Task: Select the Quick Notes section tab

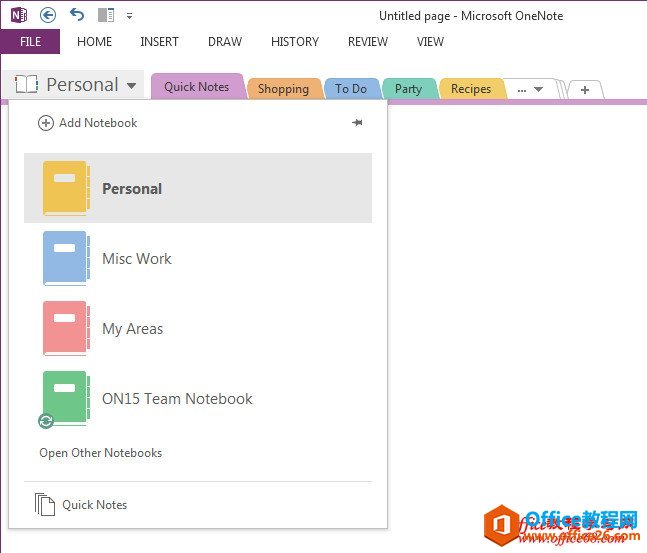Action: 196,87
